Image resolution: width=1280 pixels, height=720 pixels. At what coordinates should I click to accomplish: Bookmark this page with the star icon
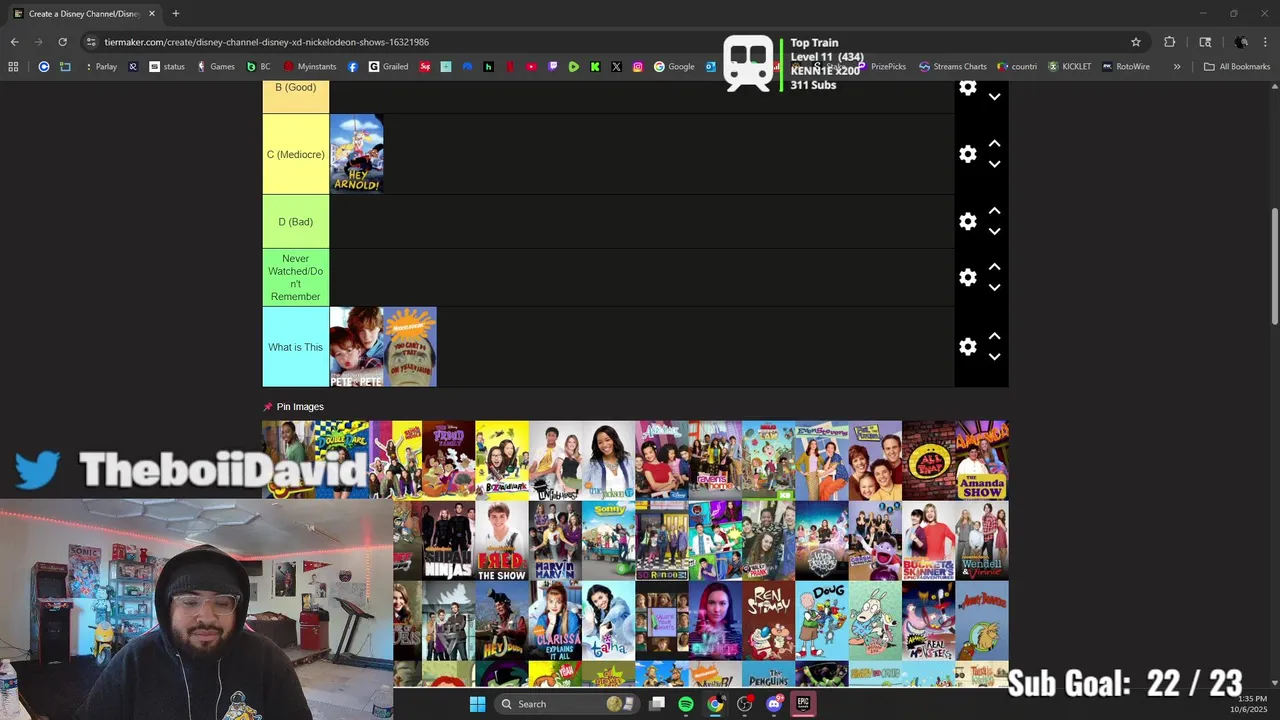(1136, 42)
